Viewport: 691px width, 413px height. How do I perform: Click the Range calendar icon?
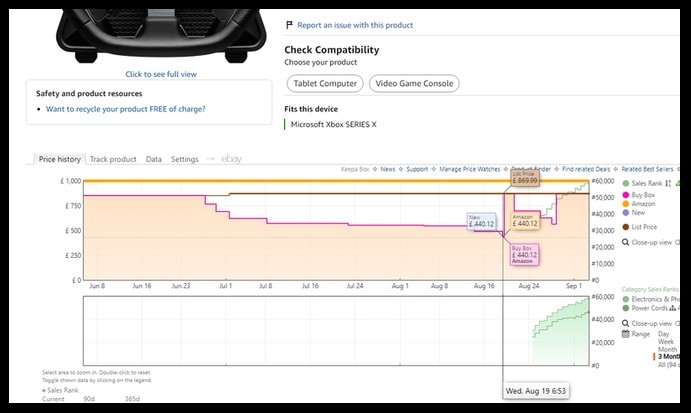click(x=625, y=334)
